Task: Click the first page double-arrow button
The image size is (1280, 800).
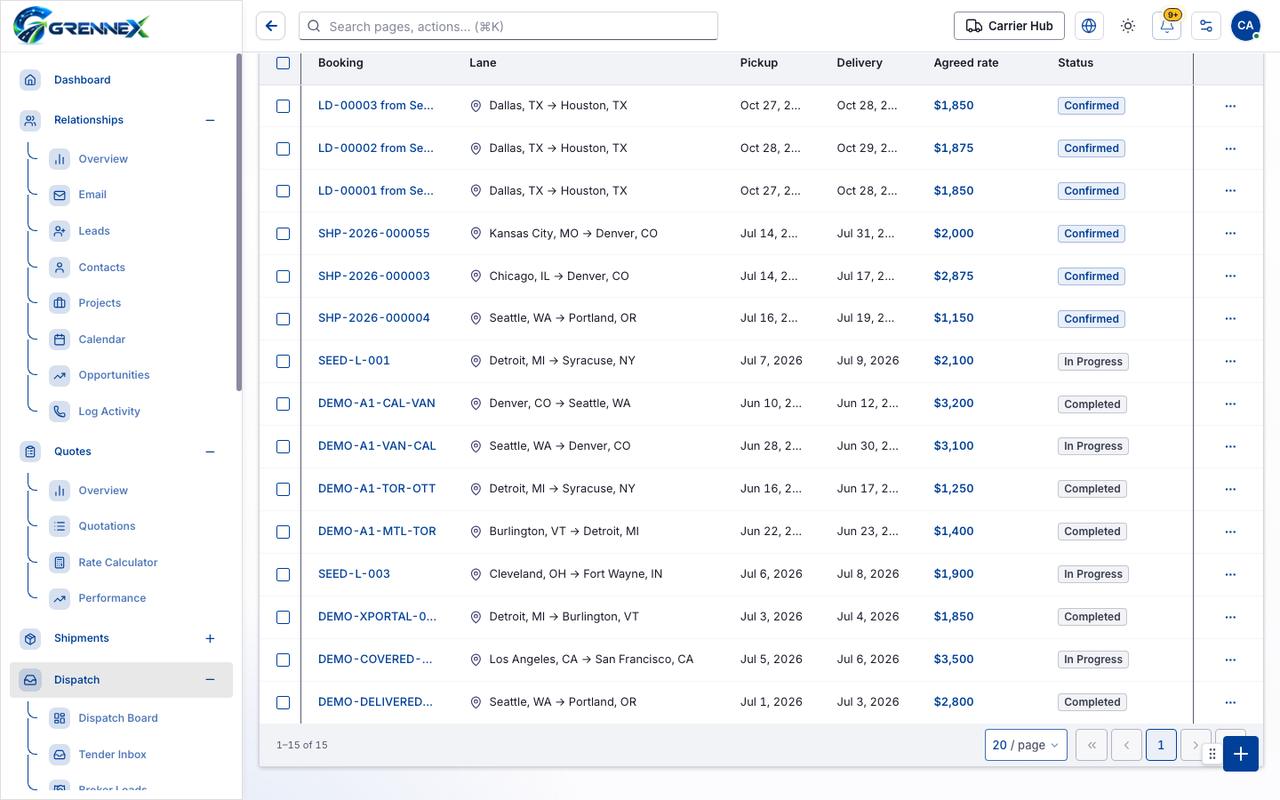Action: click(1091, 745)
